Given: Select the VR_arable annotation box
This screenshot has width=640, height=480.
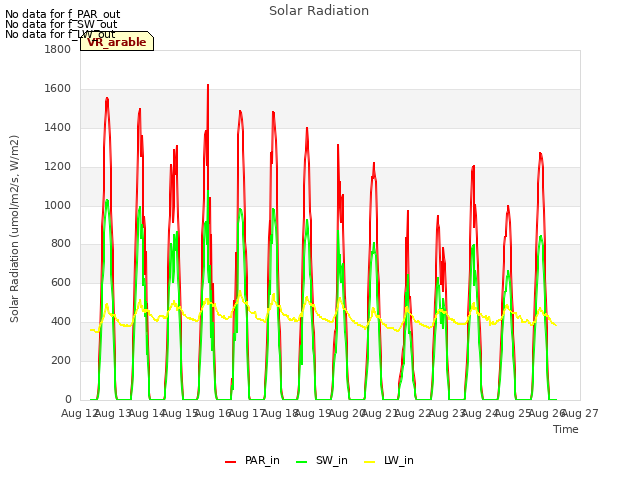Looking at the screenshot, I should tap(117, 41).
